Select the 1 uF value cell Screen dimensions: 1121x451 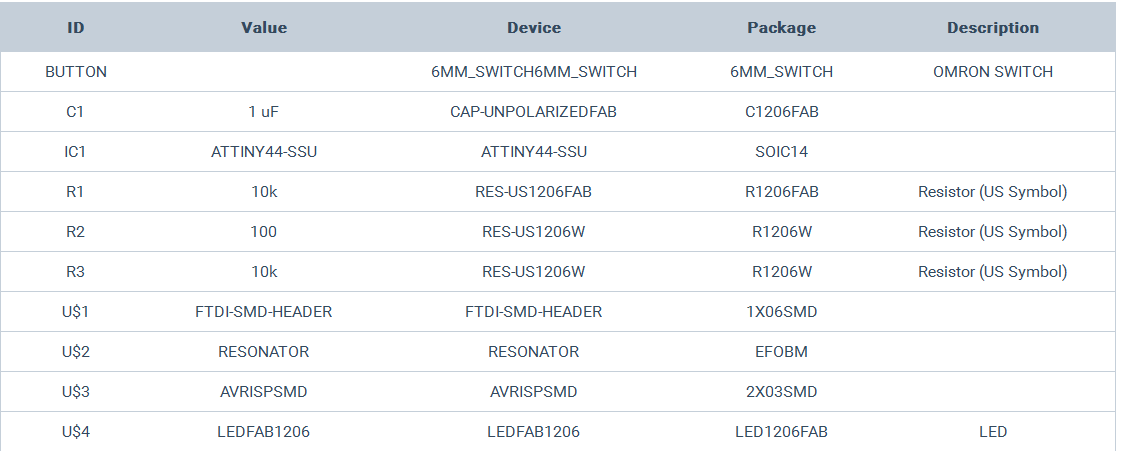(x=264, y=112)
